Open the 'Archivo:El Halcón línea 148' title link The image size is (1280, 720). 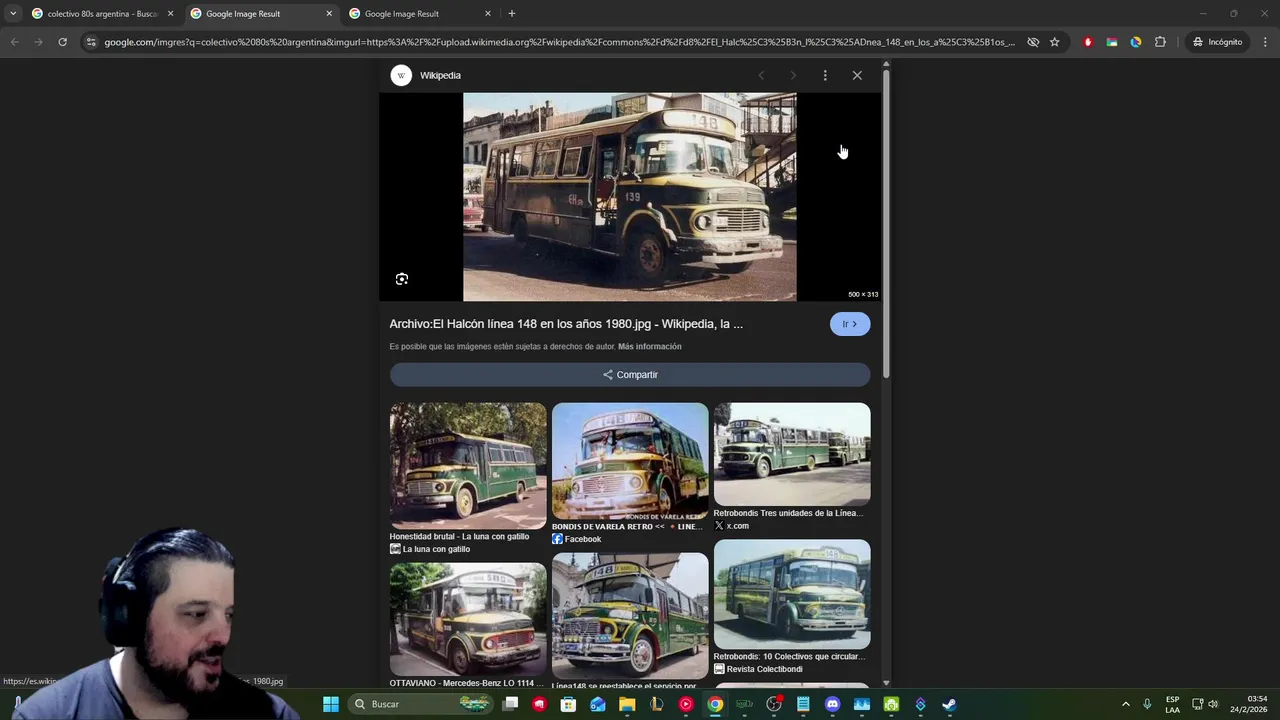click(x=566, y=324)
